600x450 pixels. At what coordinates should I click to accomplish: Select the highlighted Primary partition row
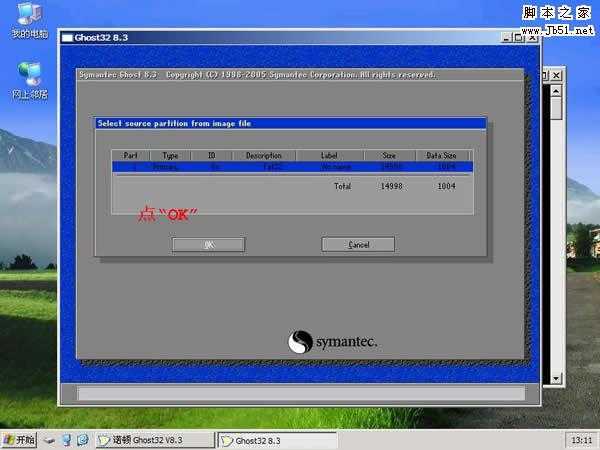click(292, 167)
